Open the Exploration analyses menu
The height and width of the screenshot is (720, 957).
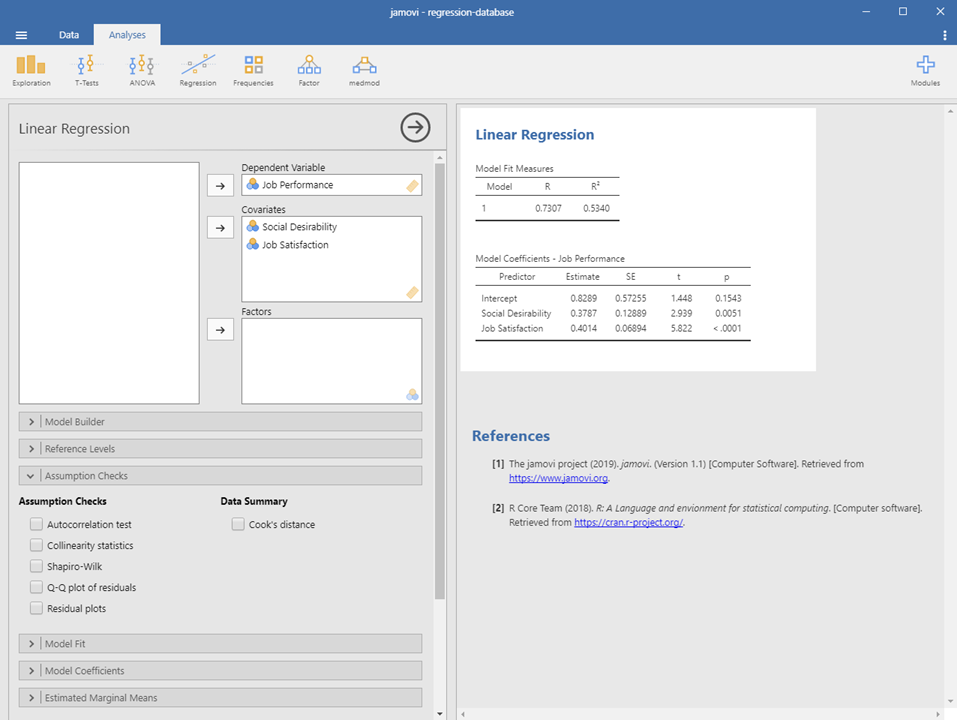click(x=31, y=69)
